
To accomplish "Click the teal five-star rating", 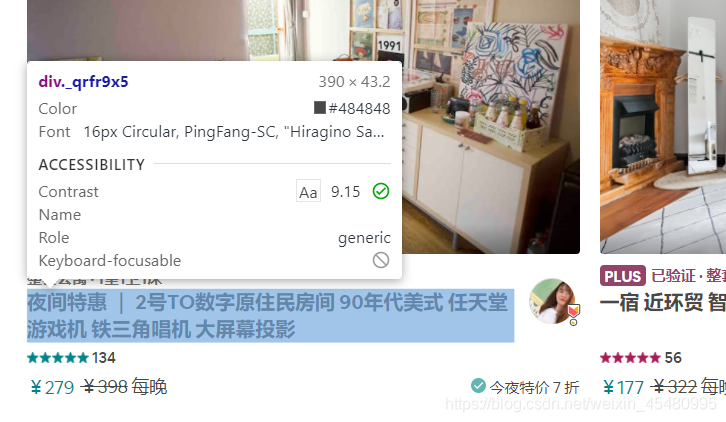I will coord(58,358).
